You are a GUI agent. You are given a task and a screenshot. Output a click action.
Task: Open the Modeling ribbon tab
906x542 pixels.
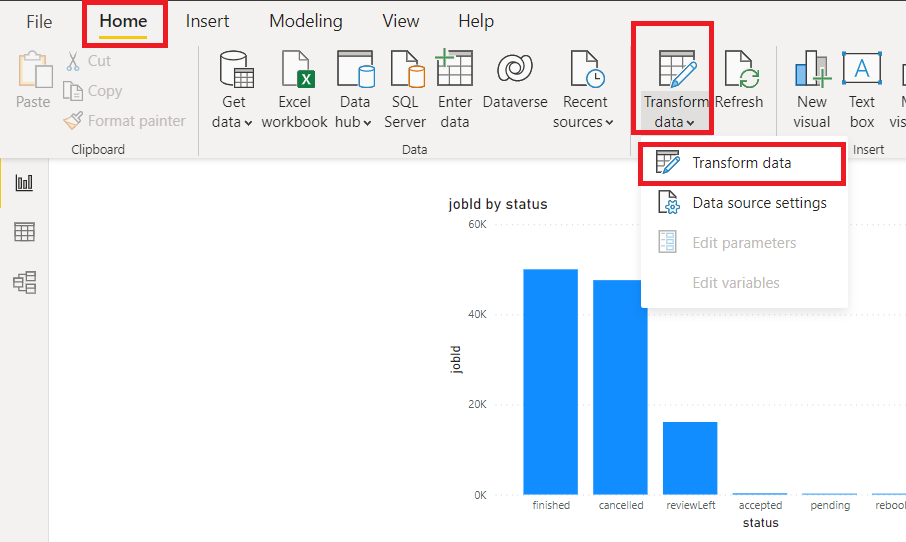[306, 21]
